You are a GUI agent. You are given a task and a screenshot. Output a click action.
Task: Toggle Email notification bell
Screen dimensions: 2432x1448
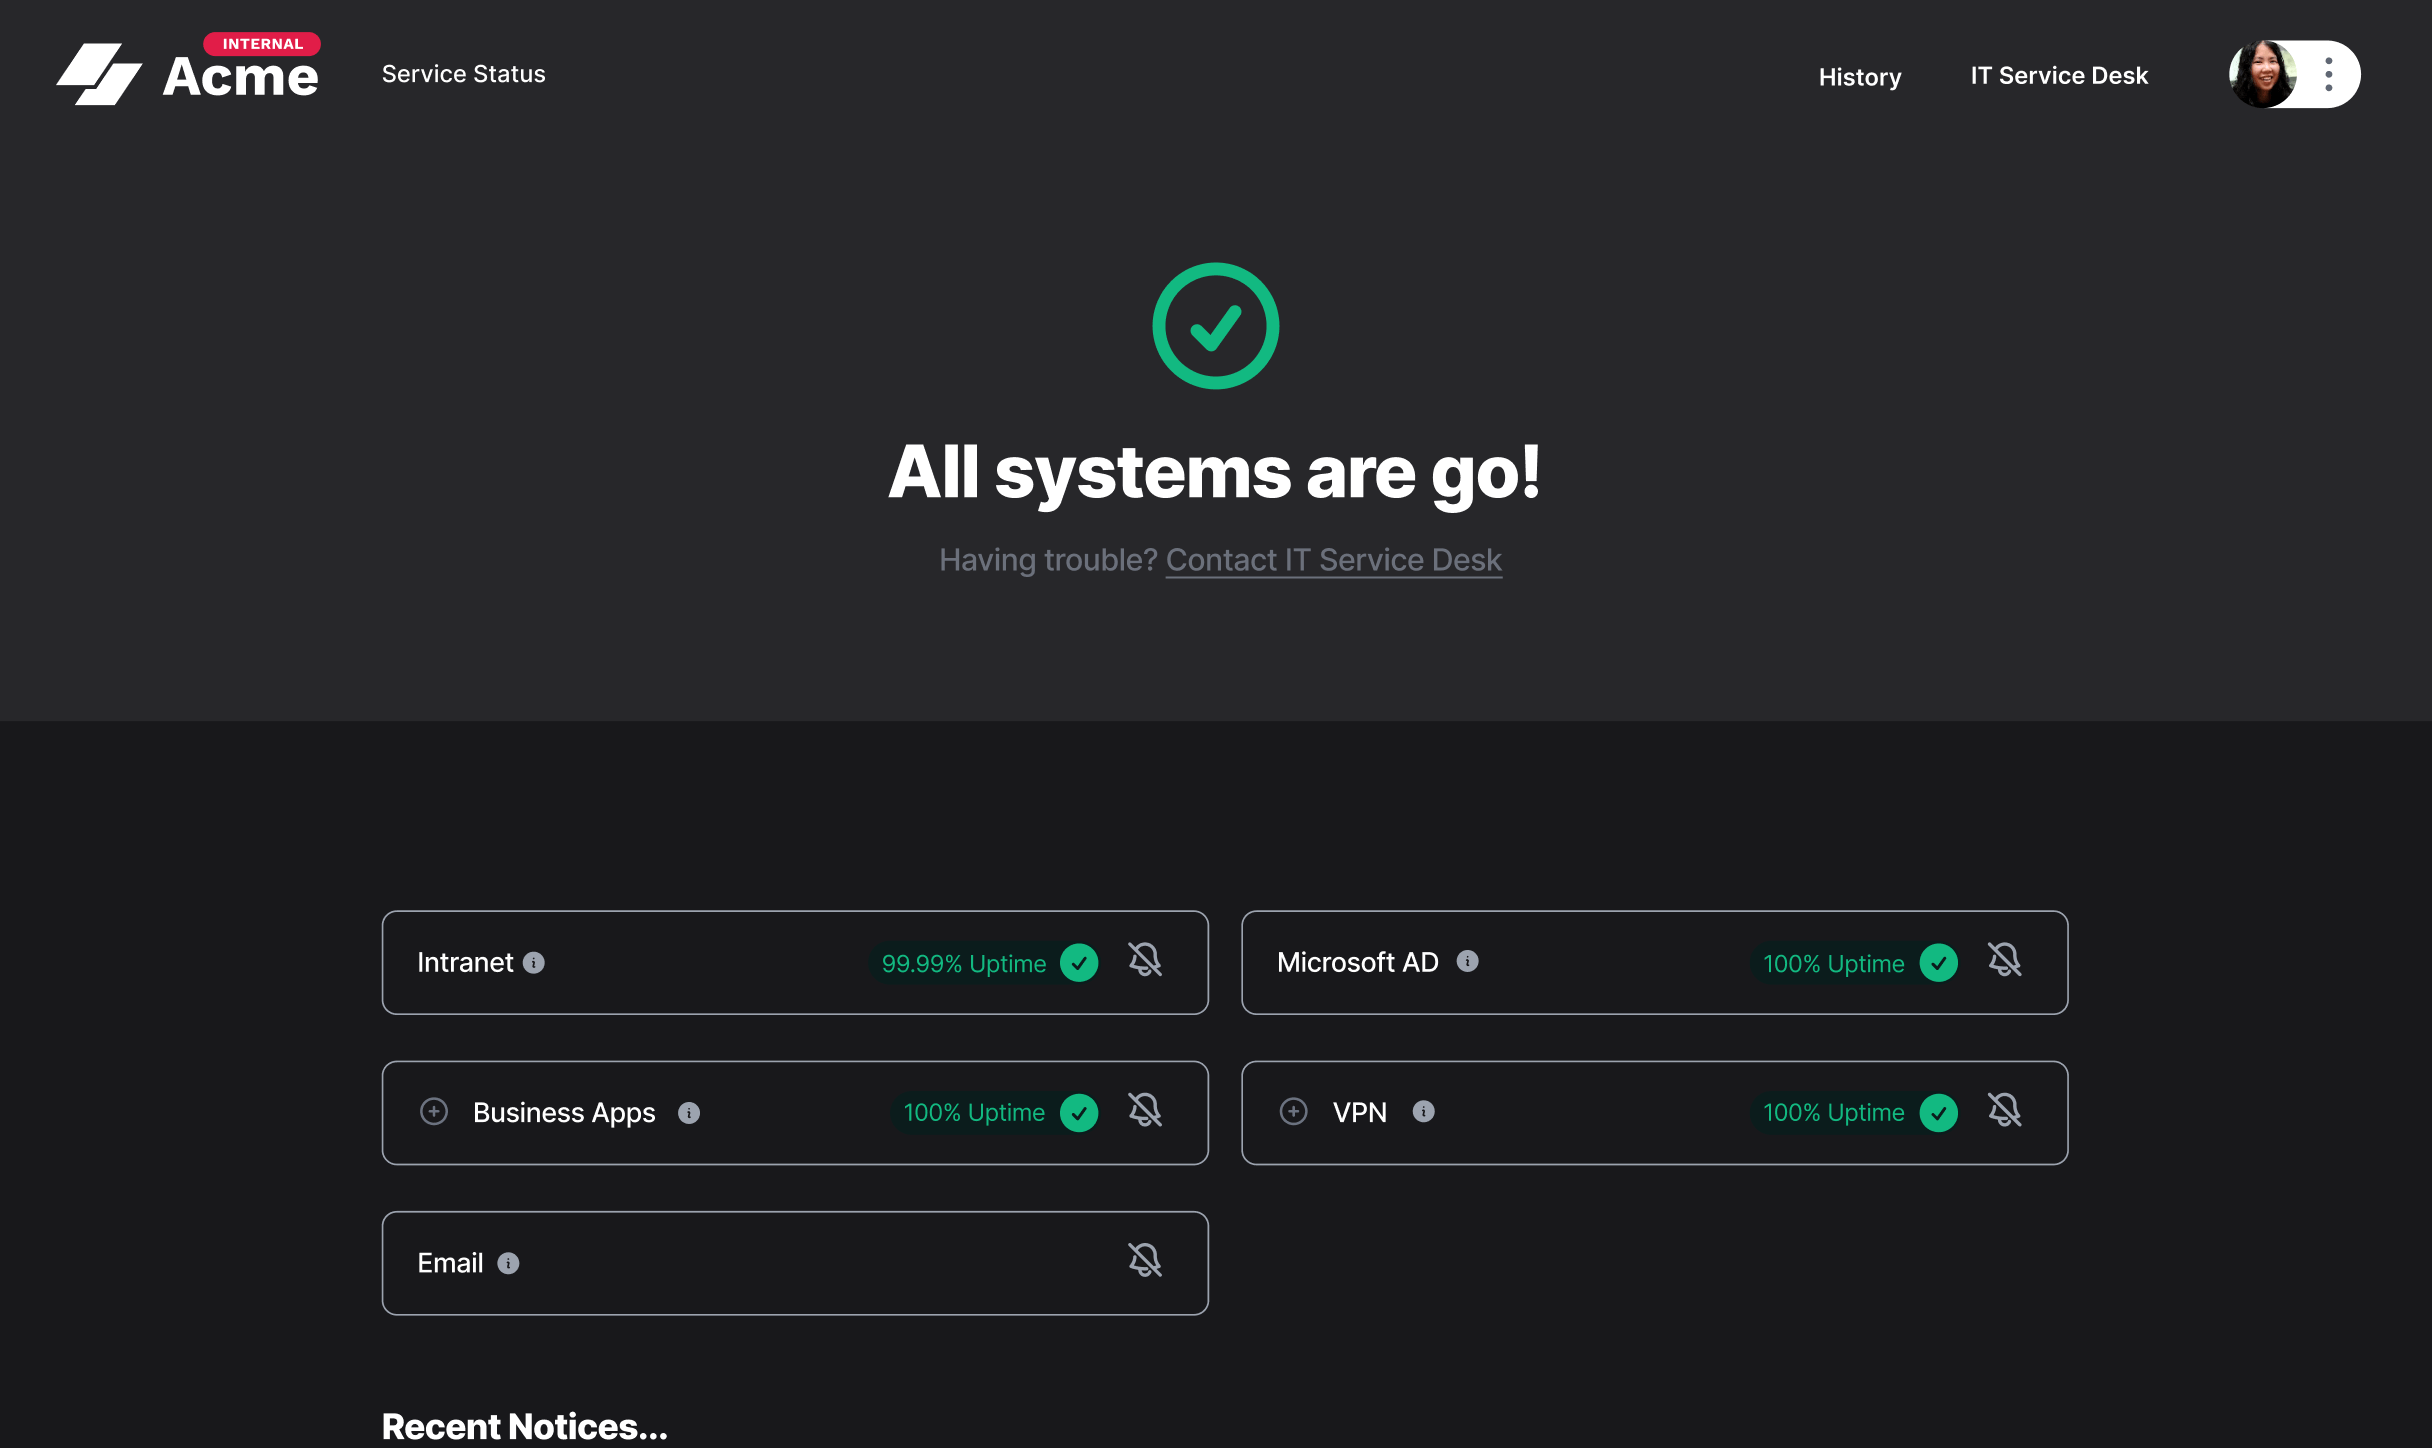click(x=1144, y=1261)
